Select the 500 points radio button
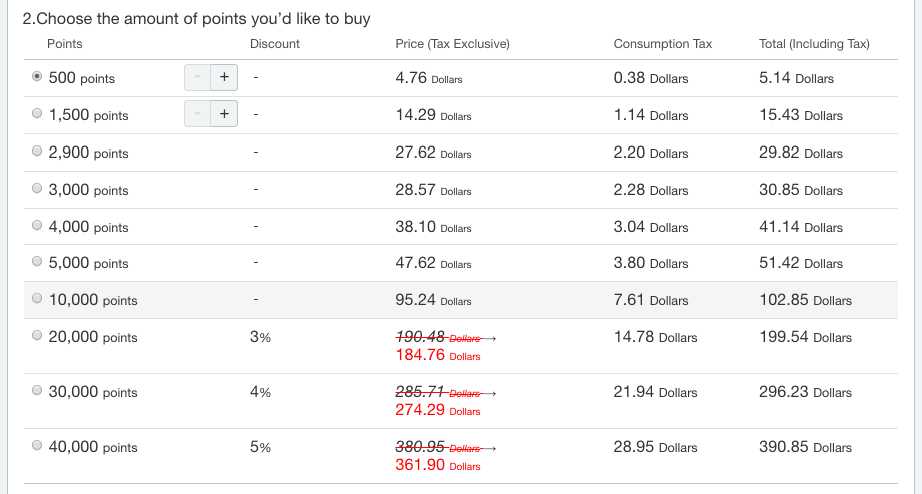Screen dimensions: 922x494 [37, 76]
